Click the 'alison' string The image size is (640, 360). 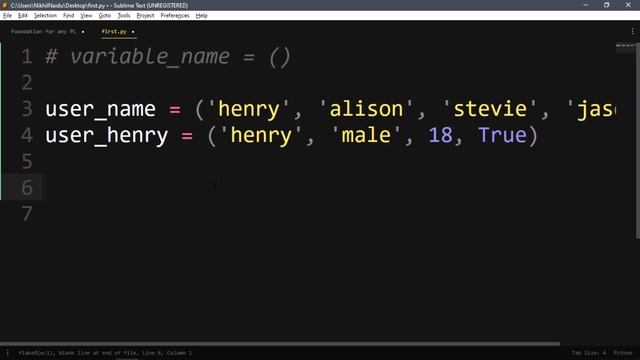pos(366,109)
